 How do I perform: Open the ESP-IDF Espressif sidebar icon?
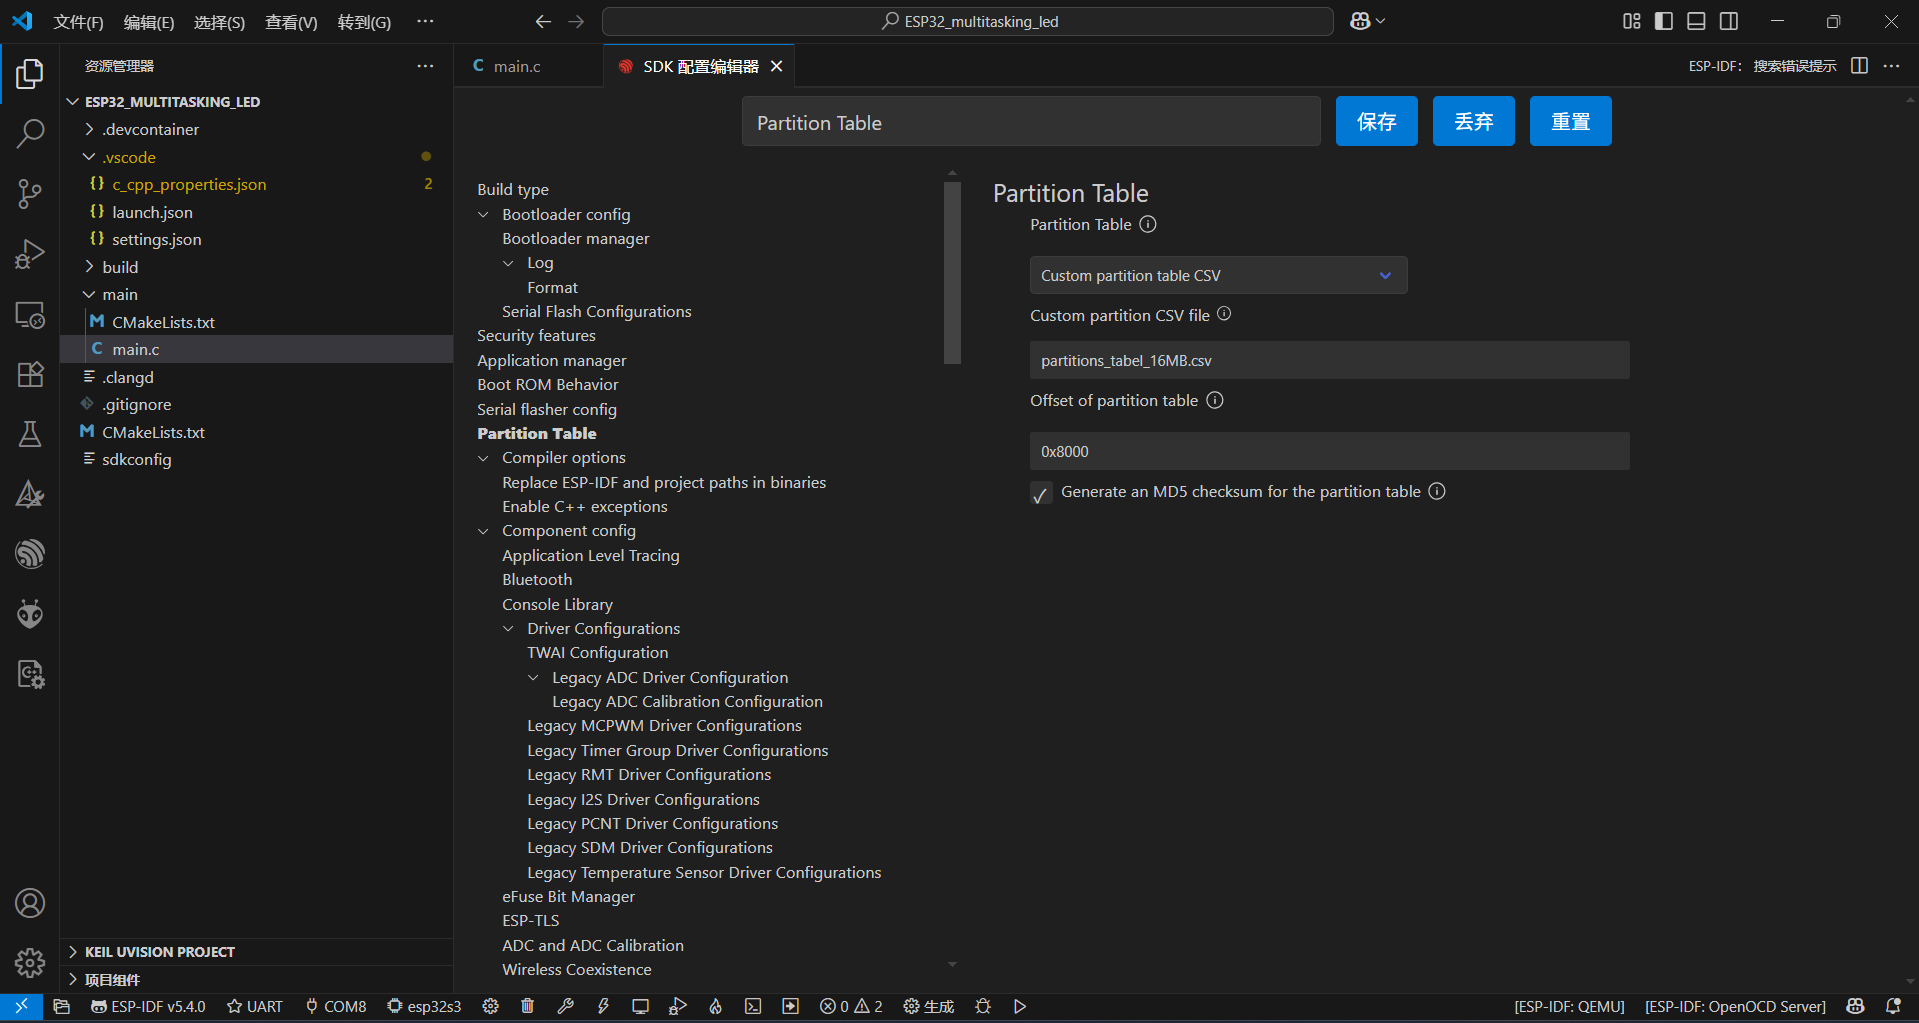click(30, 554)
